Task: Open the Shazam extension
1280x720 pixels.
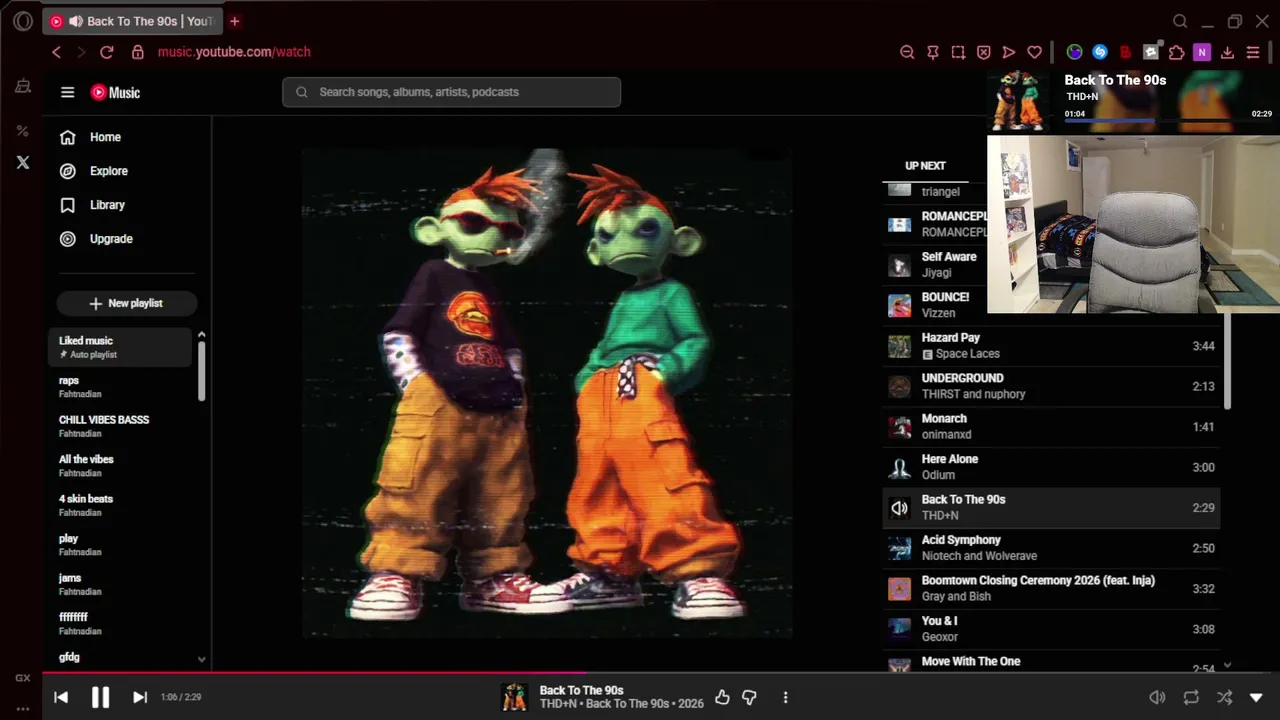Action: 1100,52
